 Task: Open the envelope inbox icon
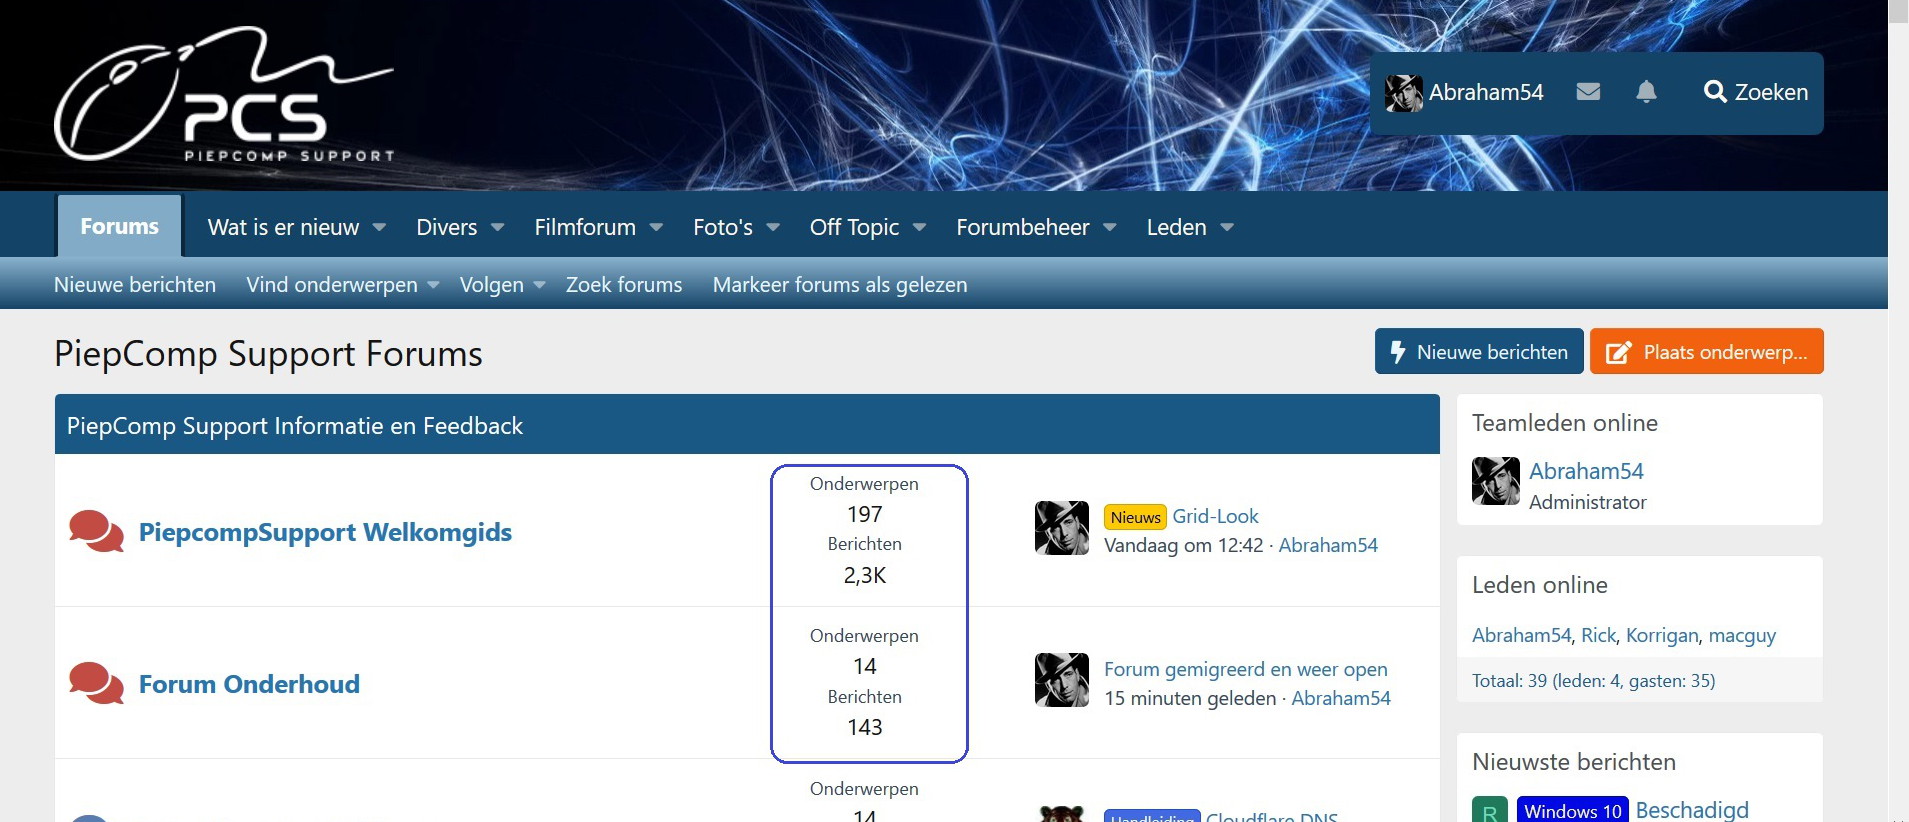click(x=1588, y=92)
